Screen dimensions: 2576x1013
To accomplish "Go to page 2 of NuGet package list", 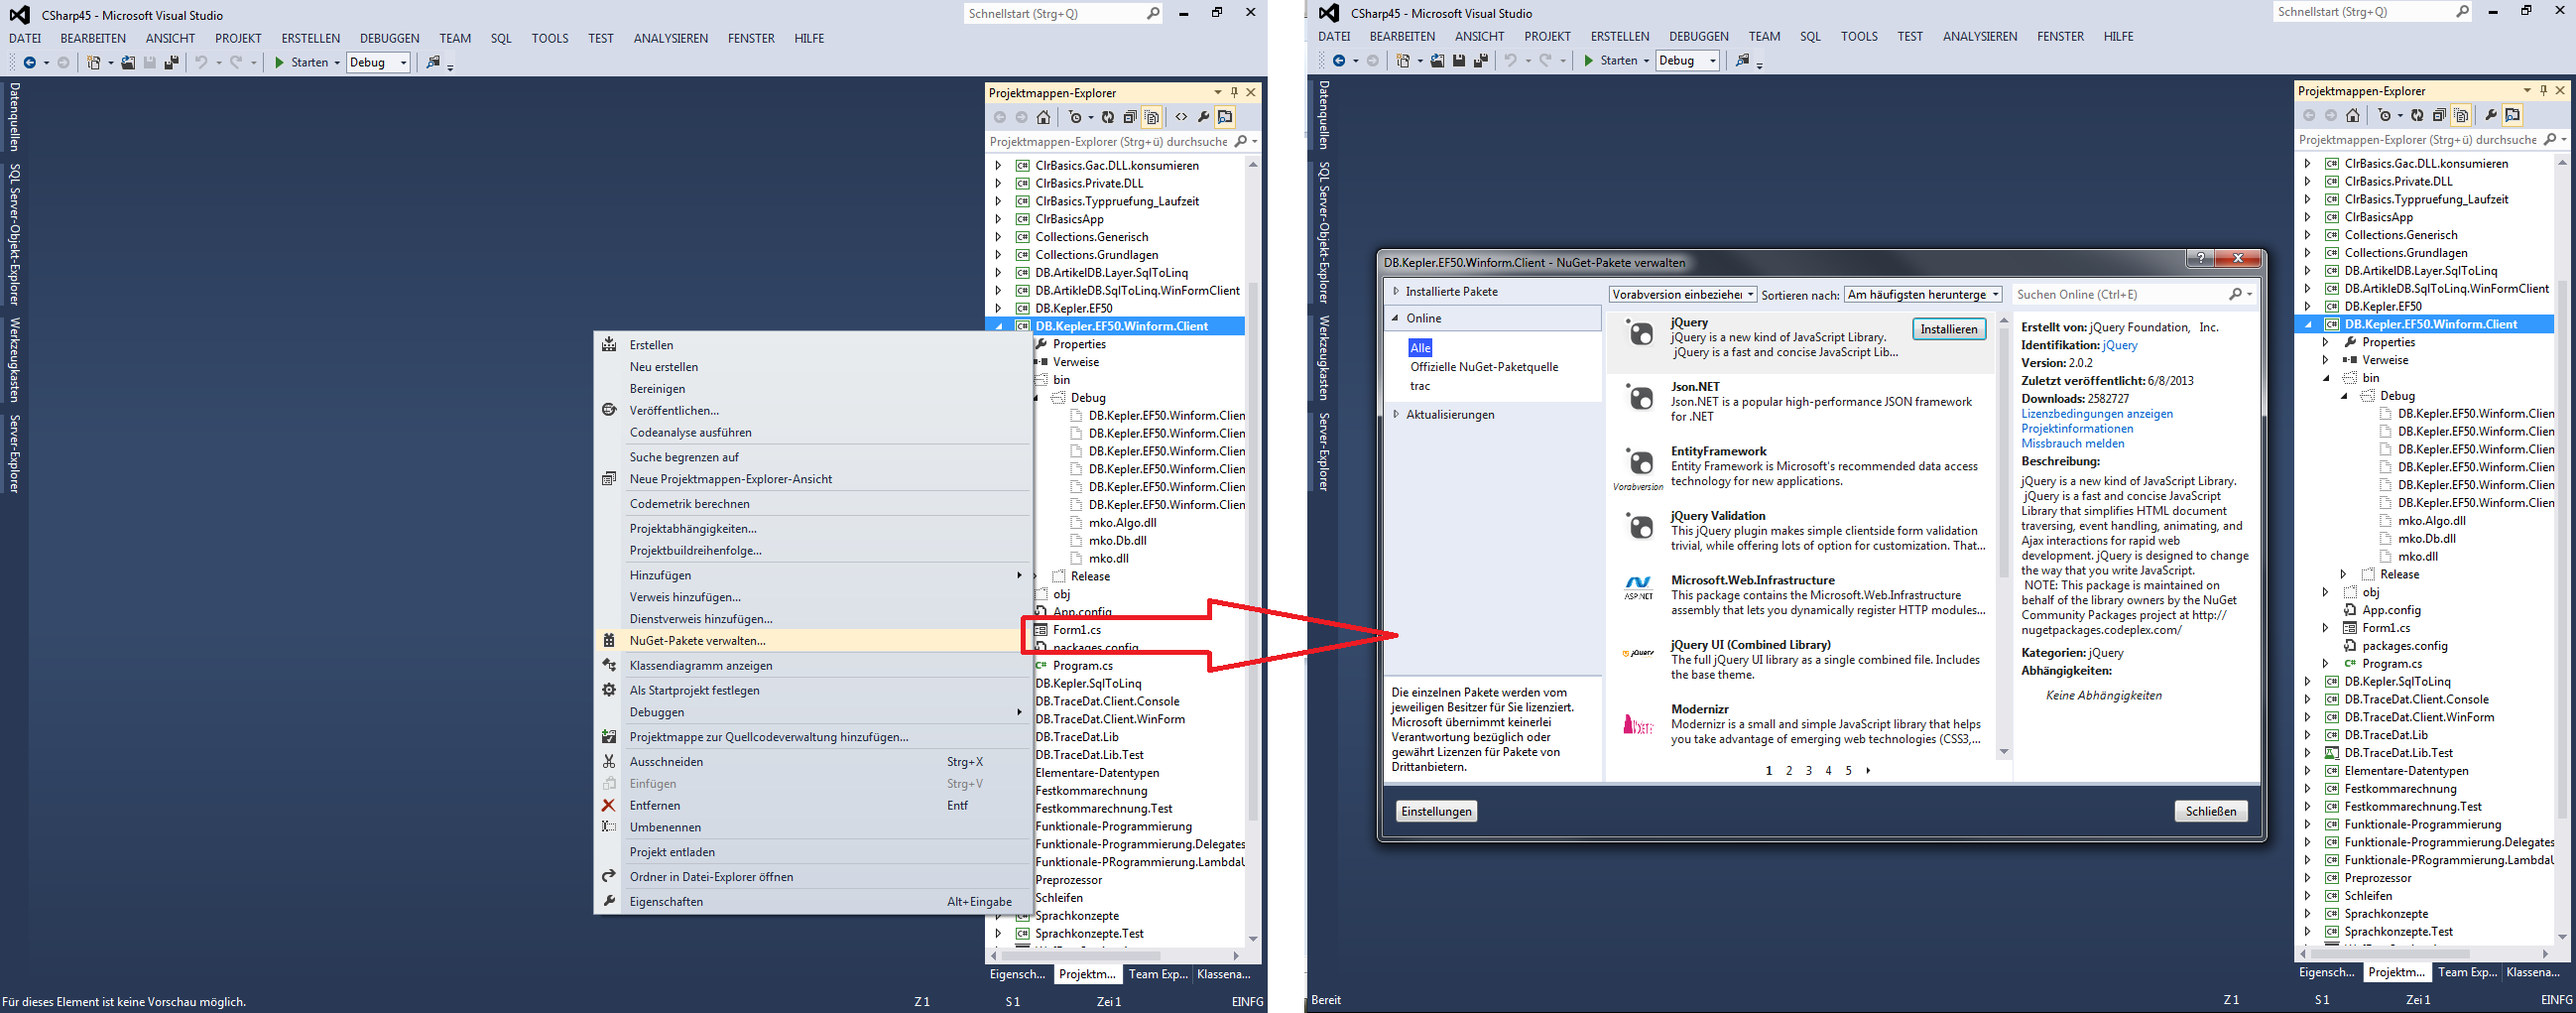I will tap(1789, 770).
